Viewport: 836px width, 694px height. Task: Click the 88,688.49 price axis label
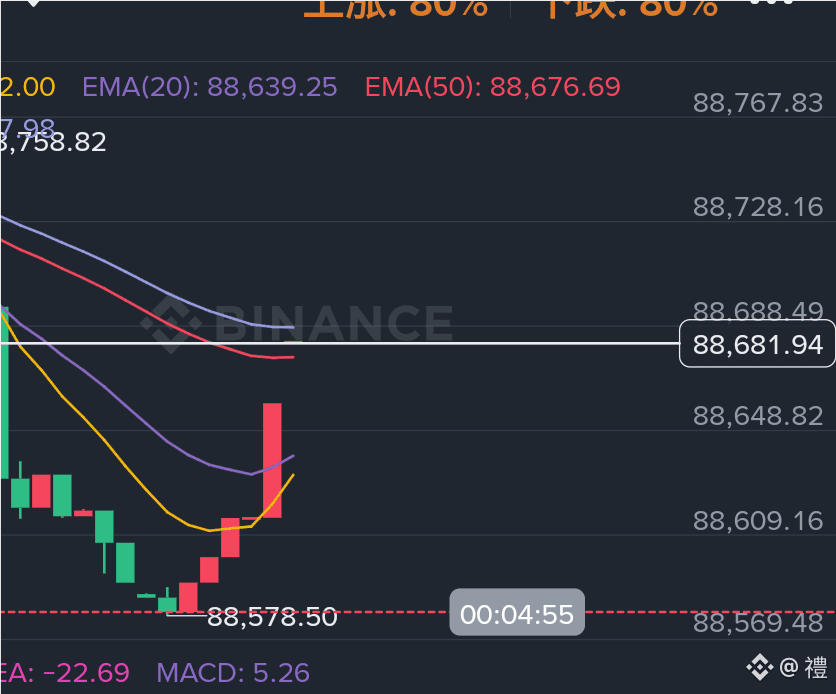click(x=758, y=310)
